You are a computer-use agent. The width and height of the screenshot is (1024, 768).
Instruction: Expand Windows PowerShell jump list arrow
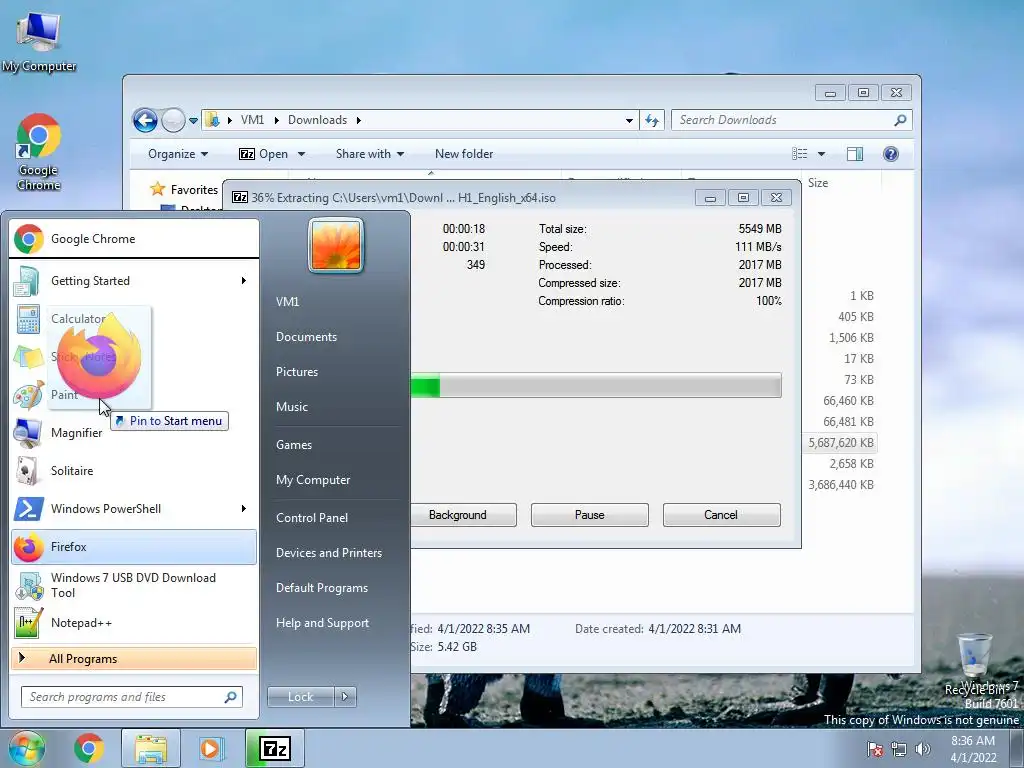(244, 509)
